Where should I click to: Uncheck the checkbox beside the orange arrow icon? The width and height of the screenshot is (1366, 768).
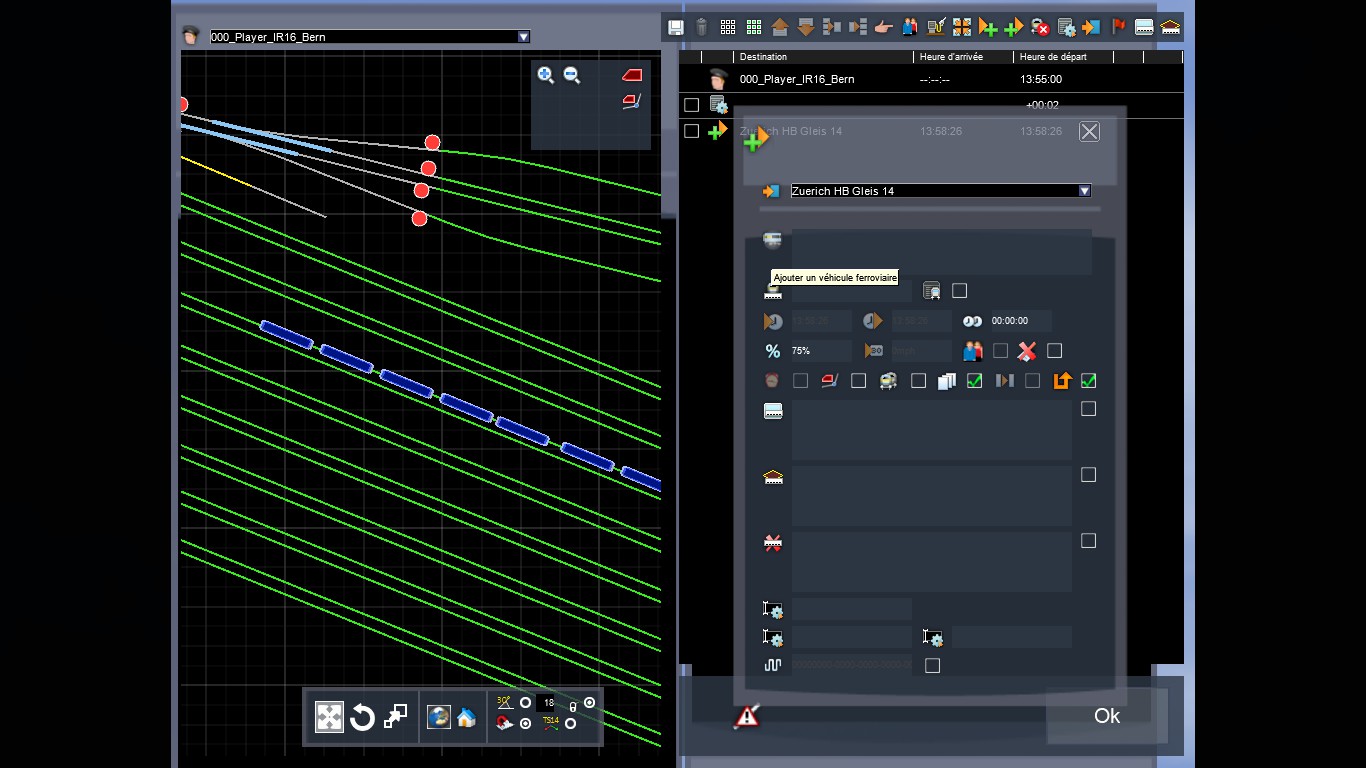pos(1089,381)
